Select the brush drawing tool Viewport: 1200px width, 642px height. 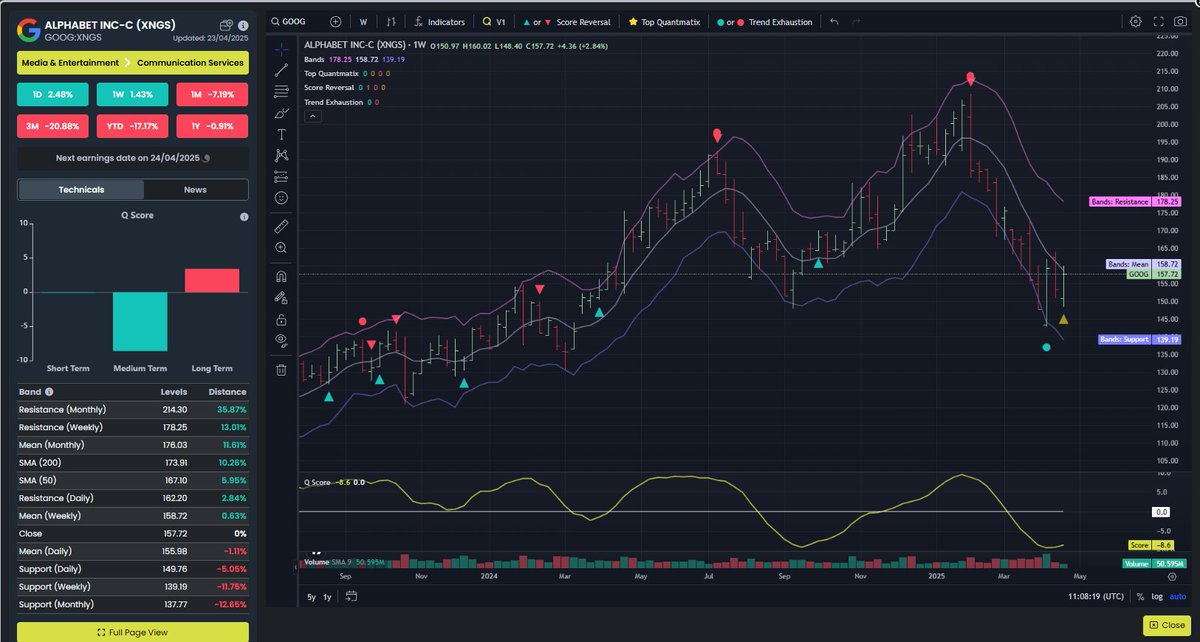coord(281,113)
